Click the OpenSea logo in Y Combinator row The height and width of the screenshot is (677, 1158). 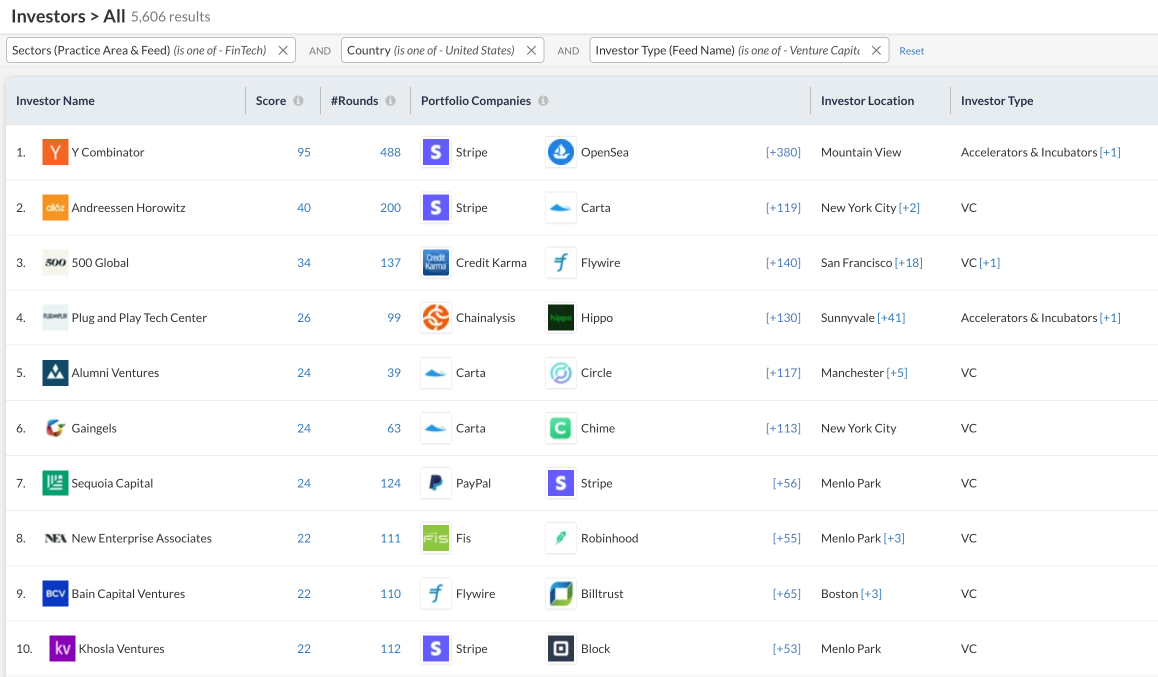click(x=561, y=152)
